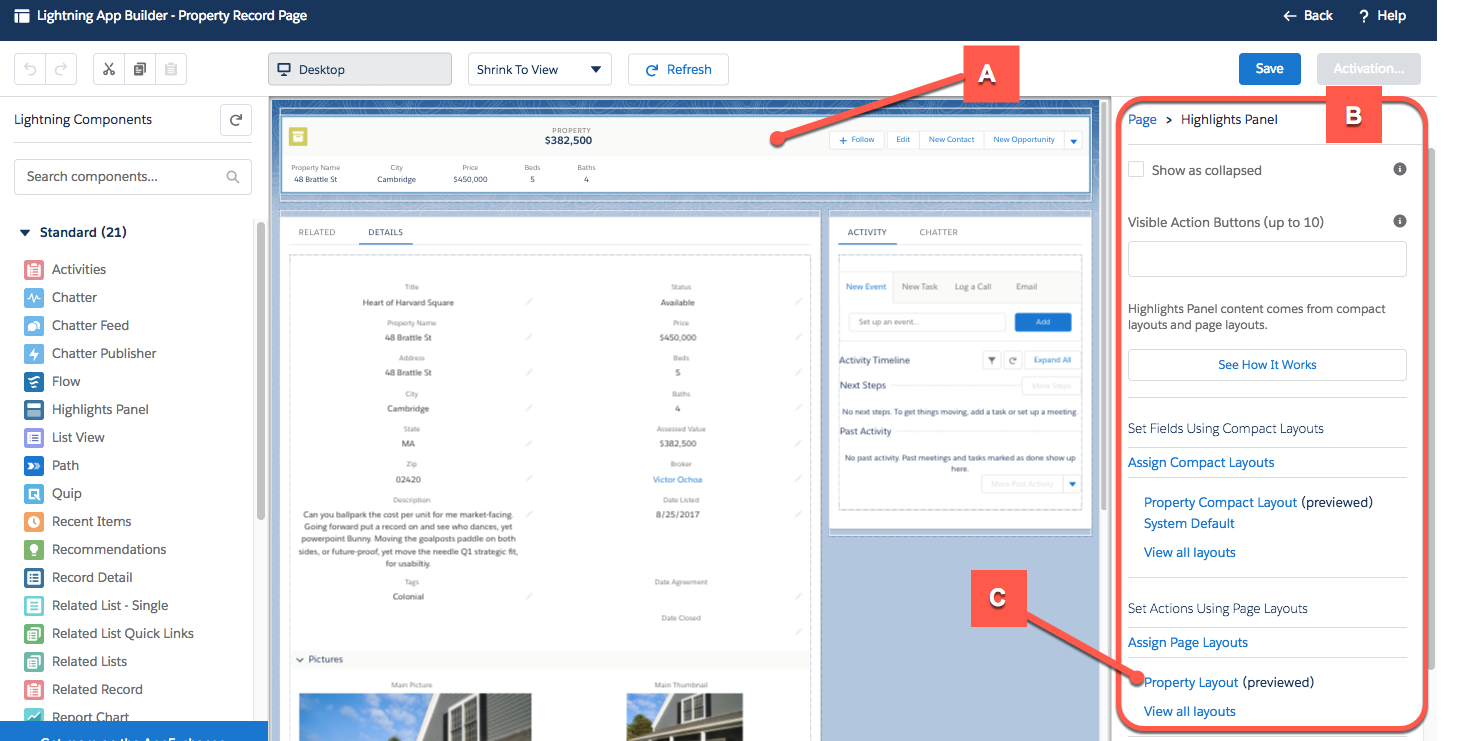The width and height of the screenshot is (1474, 741).
Task: Click the Victor Ochoa broker link
Action: [x=677, y=479]
